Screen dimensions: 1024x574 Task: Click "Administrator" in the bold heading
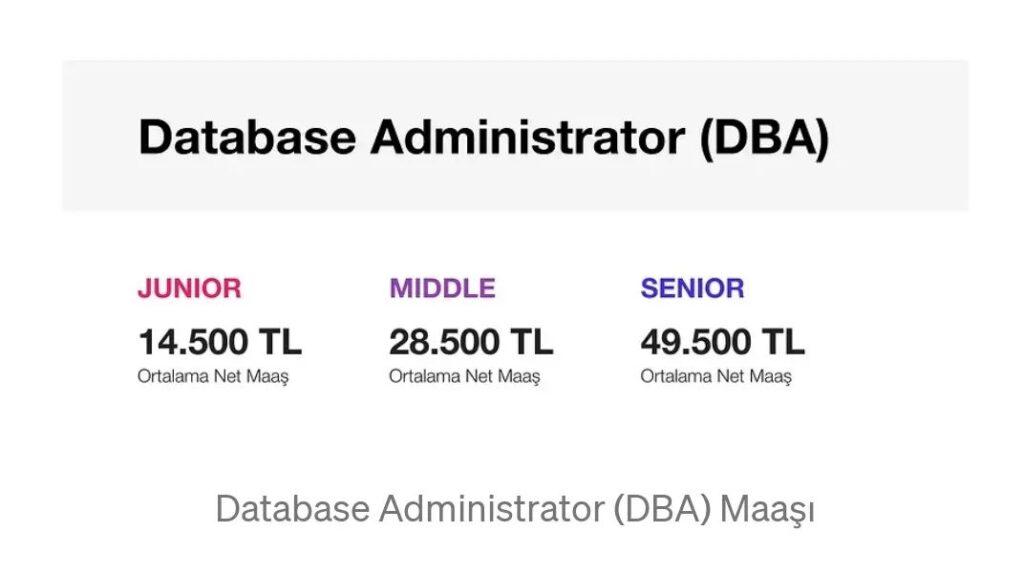point(527,137)
